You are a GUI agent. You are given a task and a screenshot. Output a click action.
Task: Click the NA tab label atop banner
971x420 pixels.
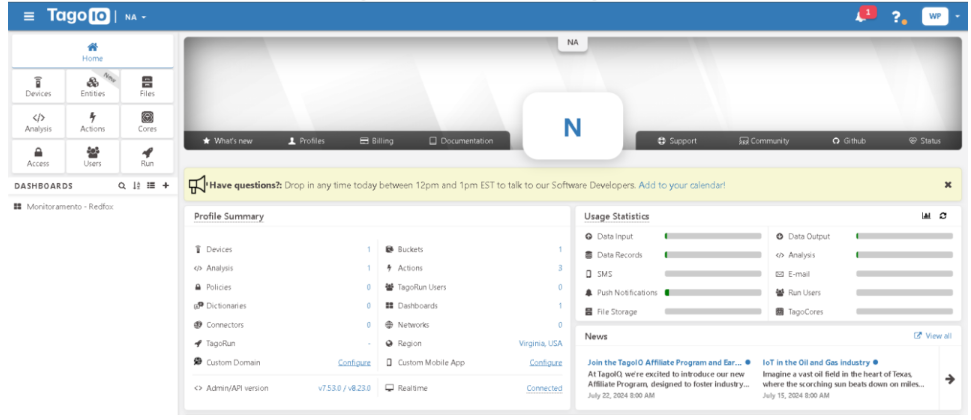point(573,43)
